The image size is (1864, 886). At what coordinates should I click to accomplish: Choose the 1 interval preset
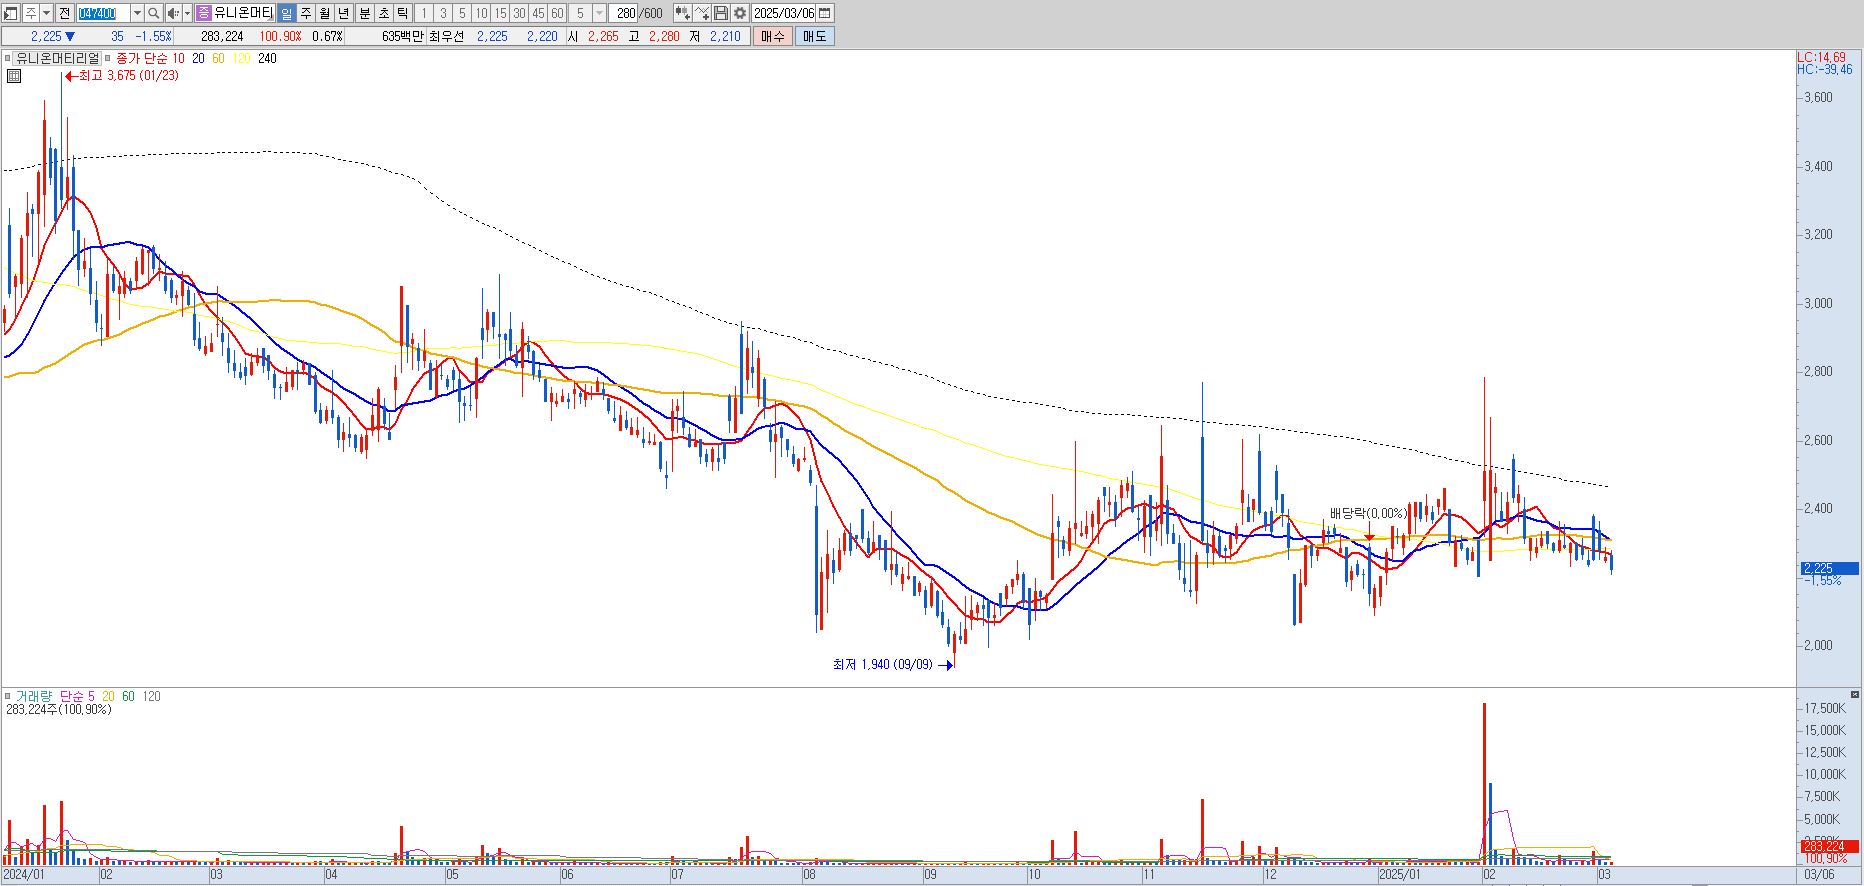(x=424, y=13)
